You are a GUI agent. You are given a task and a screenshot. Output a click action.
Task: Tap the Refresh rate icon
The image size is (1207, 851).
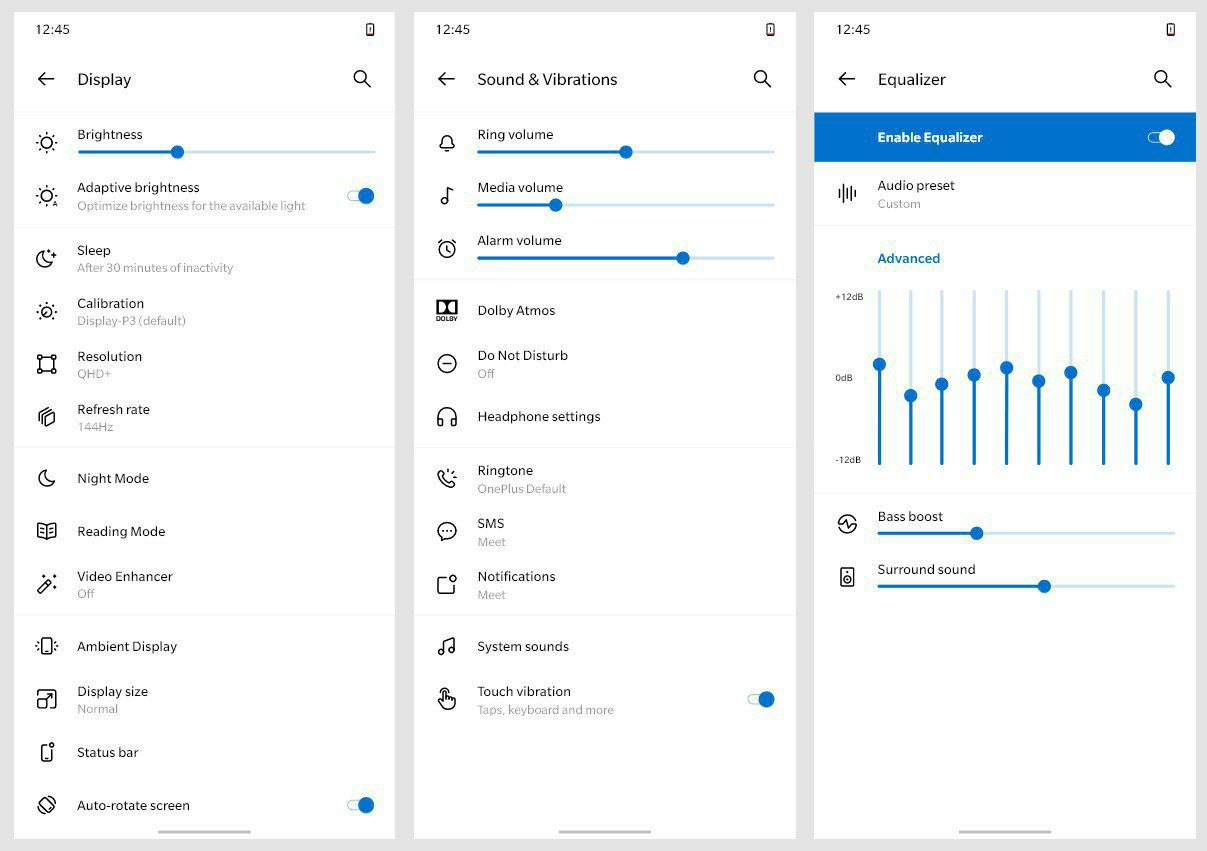click(x=46, y=417)
